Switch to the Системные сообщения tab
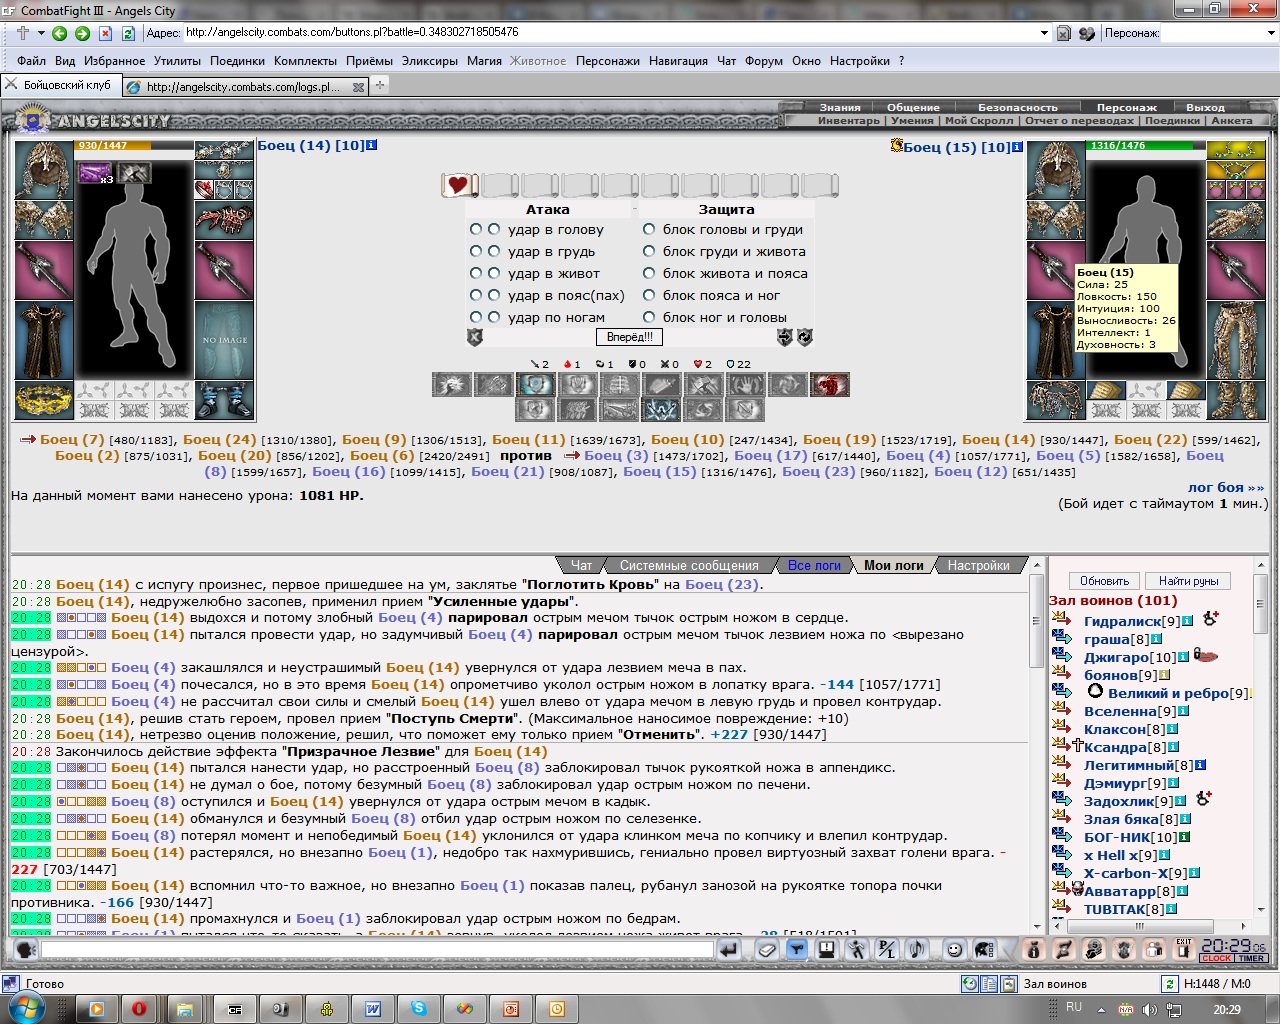Screen dimensions: 1280x1024 click(689, 565)
